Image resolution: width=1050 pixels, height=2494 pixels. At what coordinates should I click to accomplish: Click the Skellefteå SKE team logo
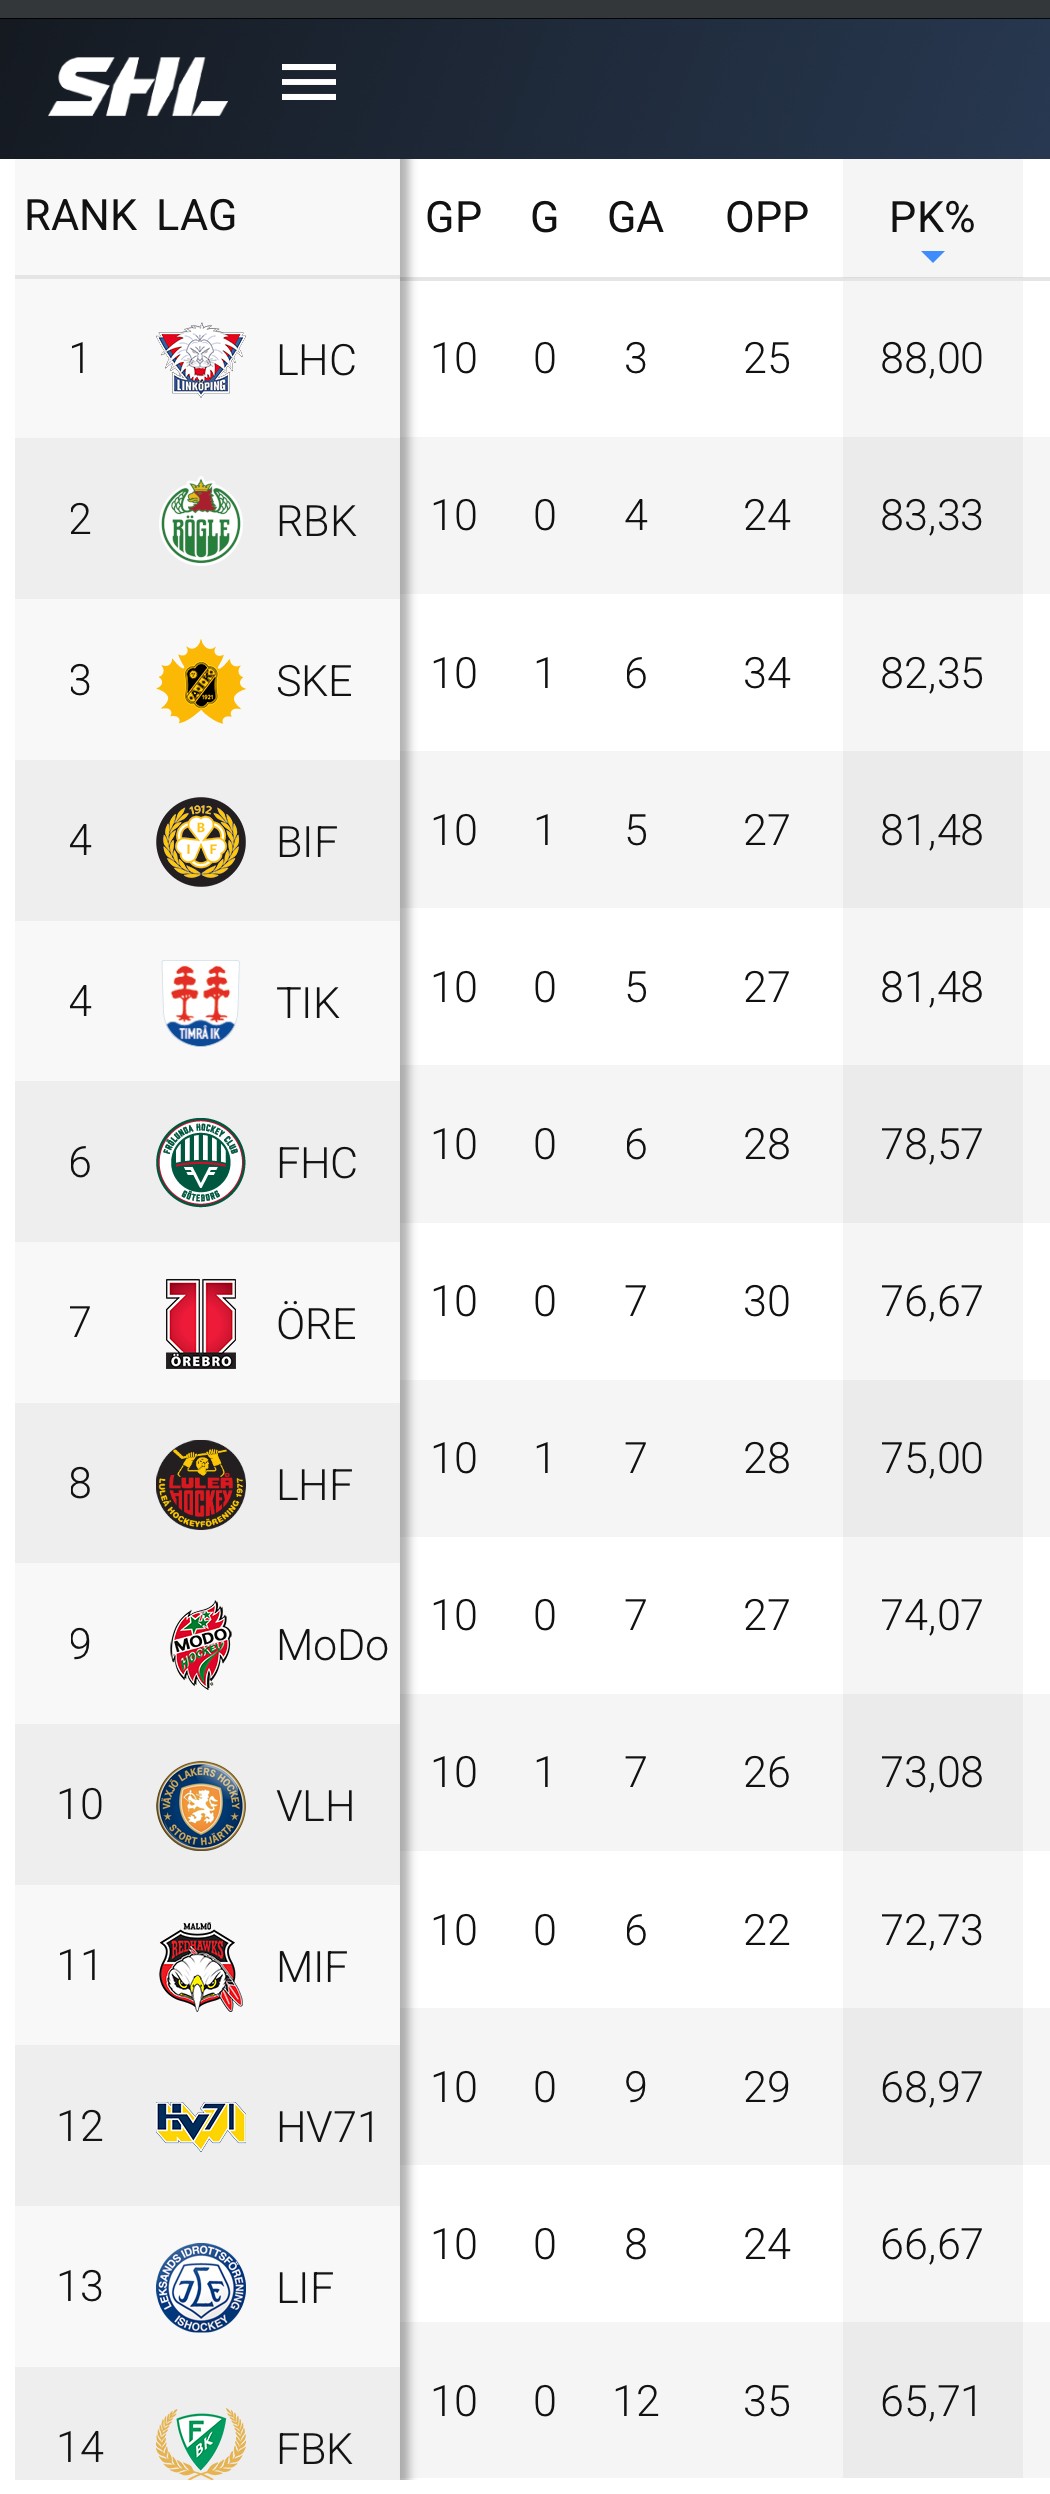pyautogui.click(x=201, y=681)
